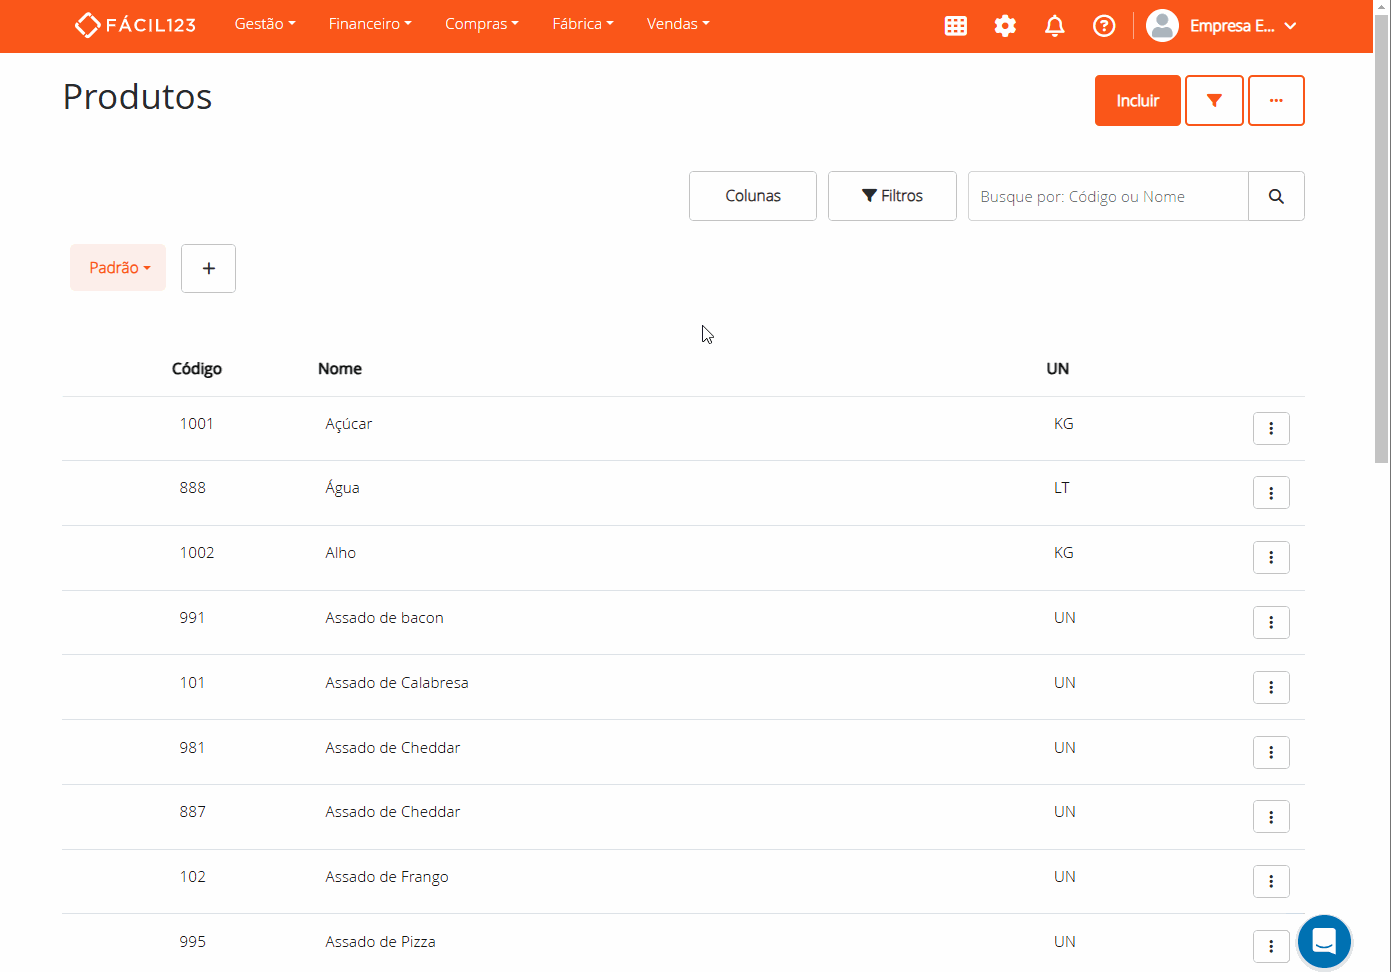This screenshot has width=1391, height=972.
Task: Click the help question mark icon
Action: pyautogui.click(x=1103, y=26)
